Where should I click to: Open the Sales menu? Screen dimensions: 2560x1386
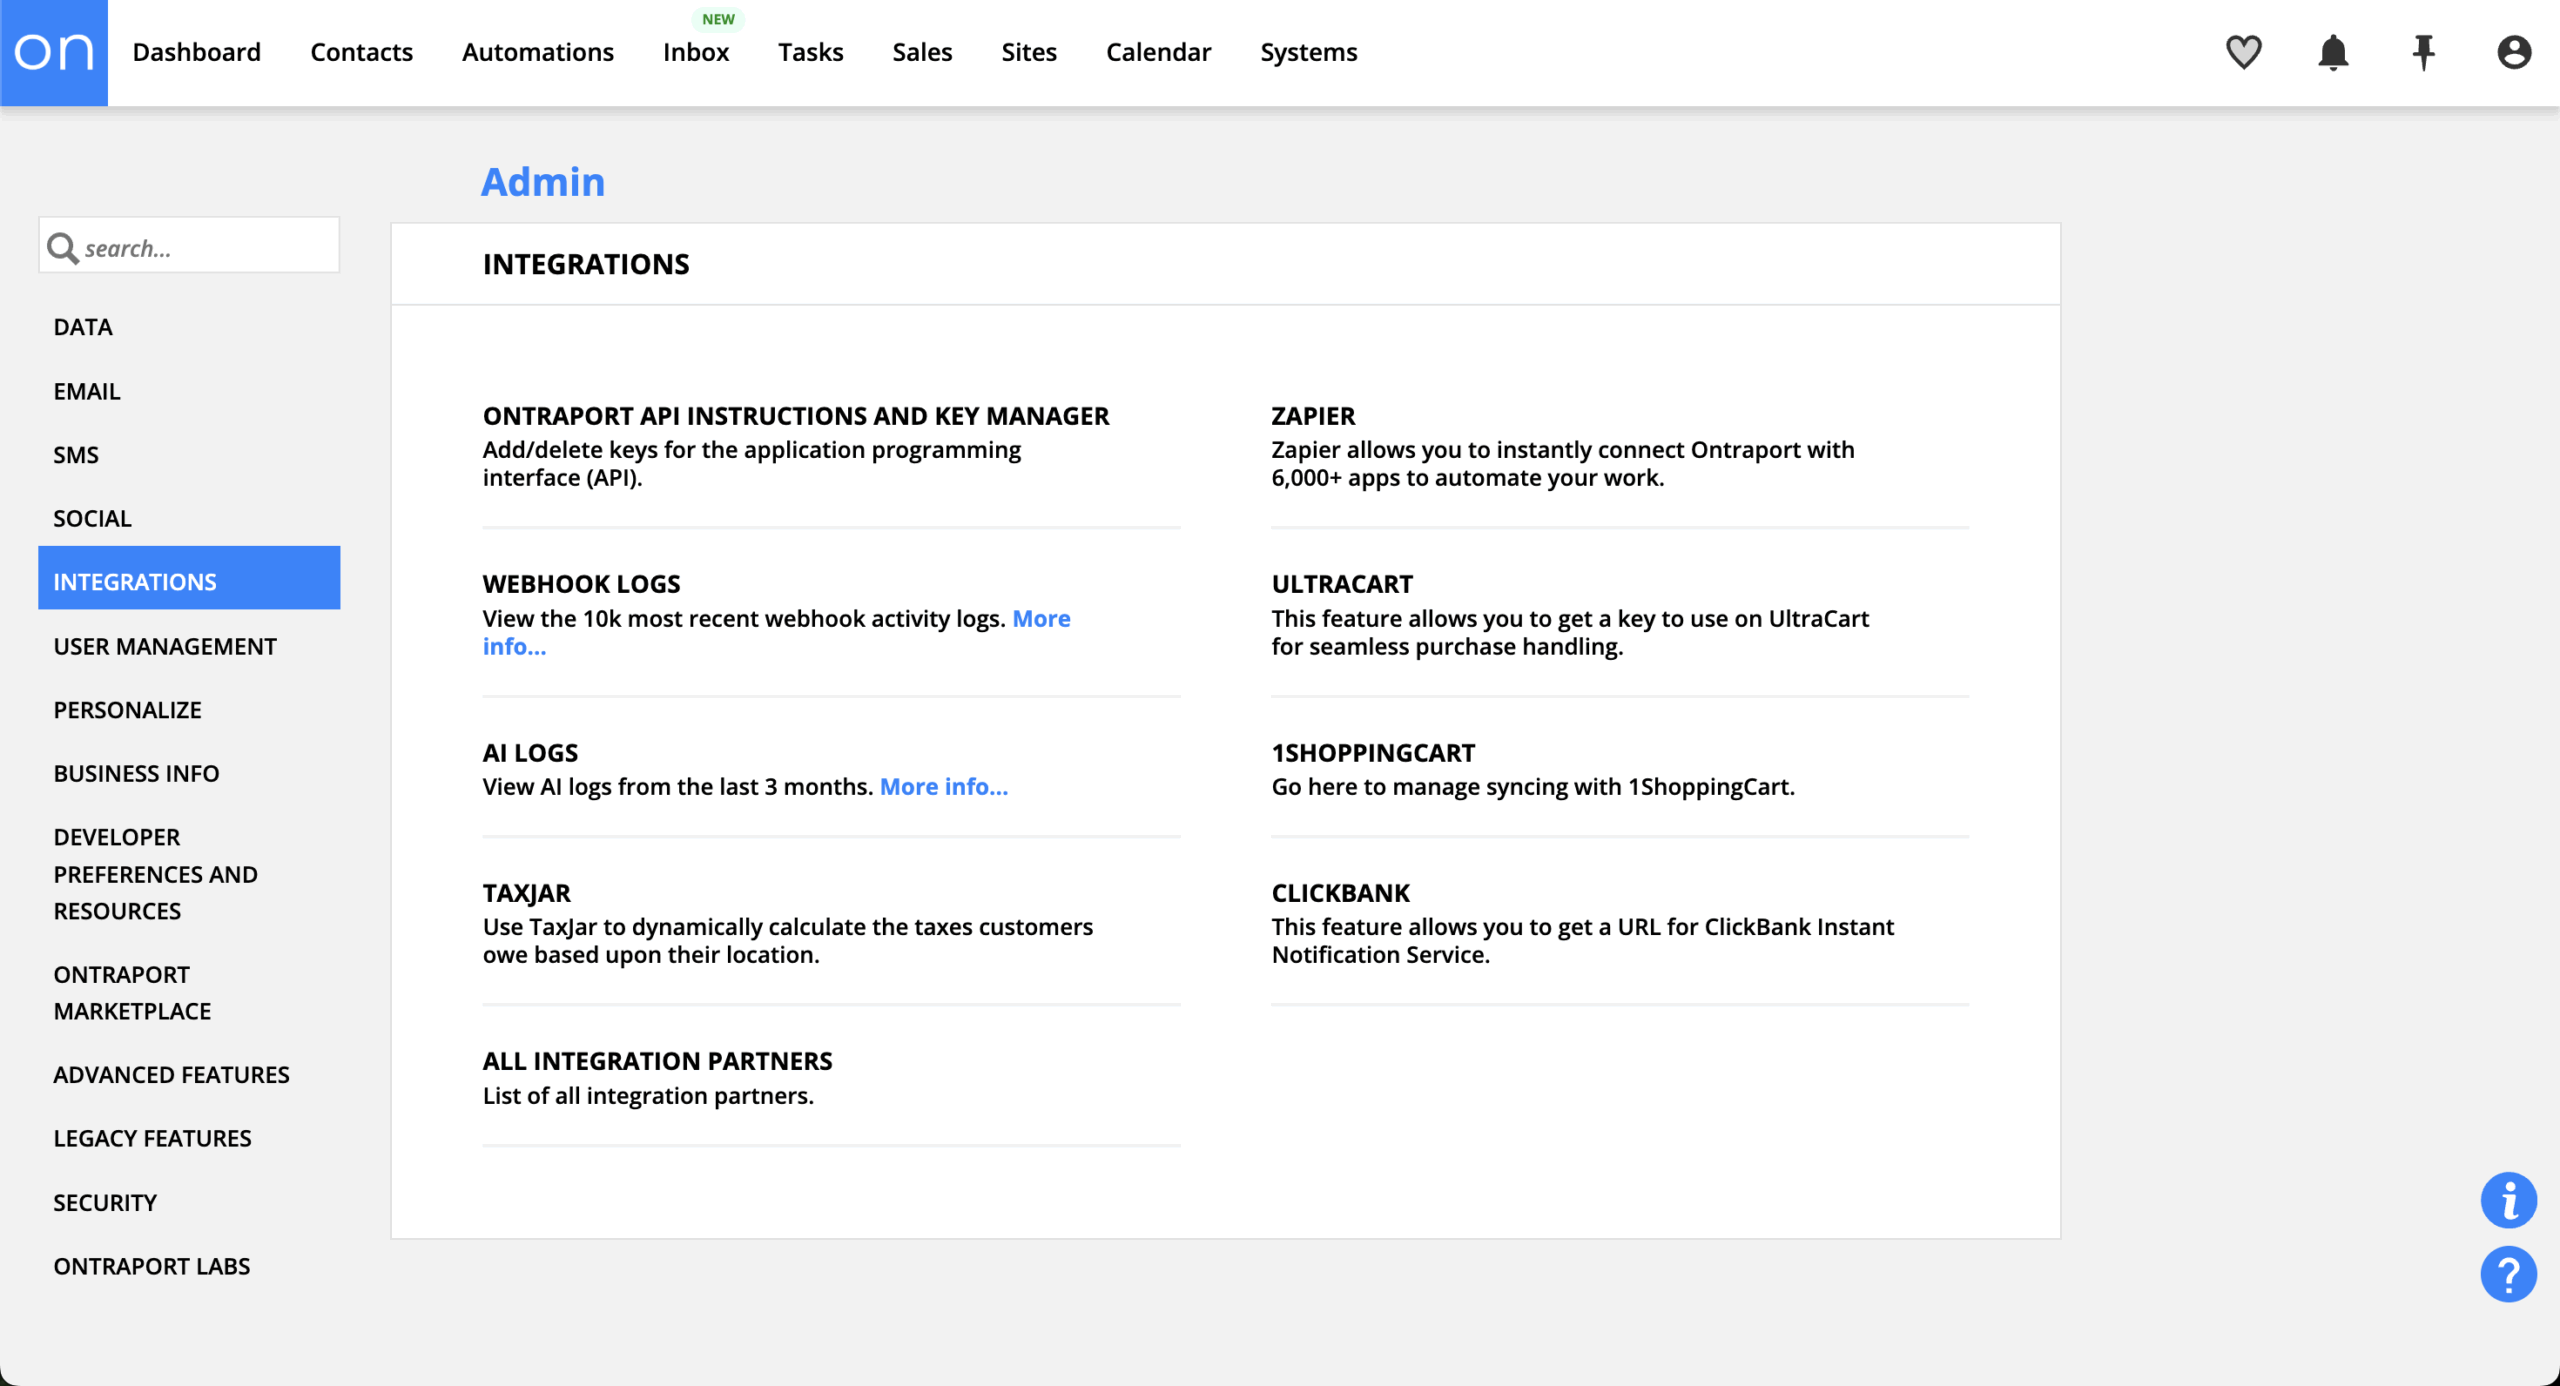pyautogui.click(x=922, y=52)
